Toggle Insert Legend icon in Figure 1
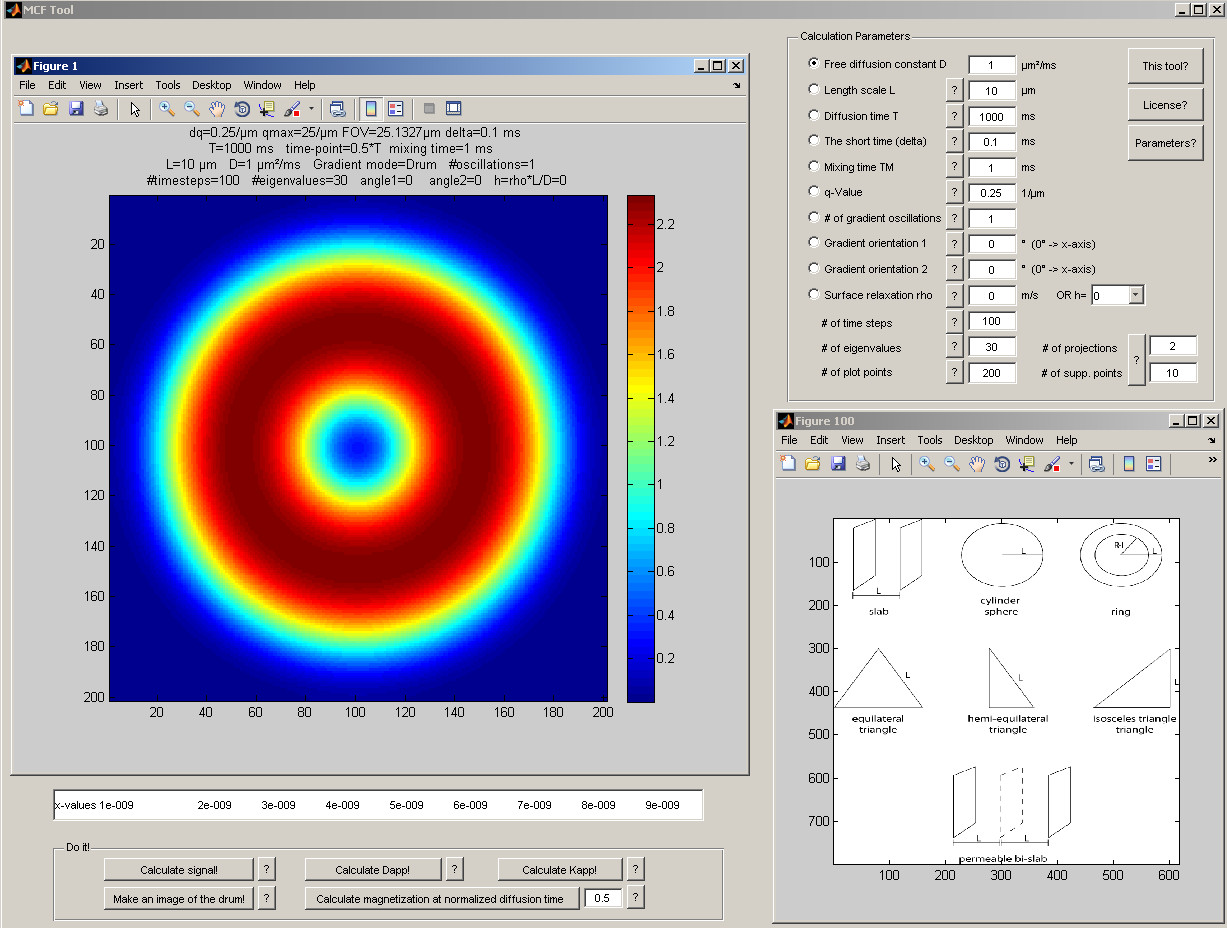 [x=395, y=108]
